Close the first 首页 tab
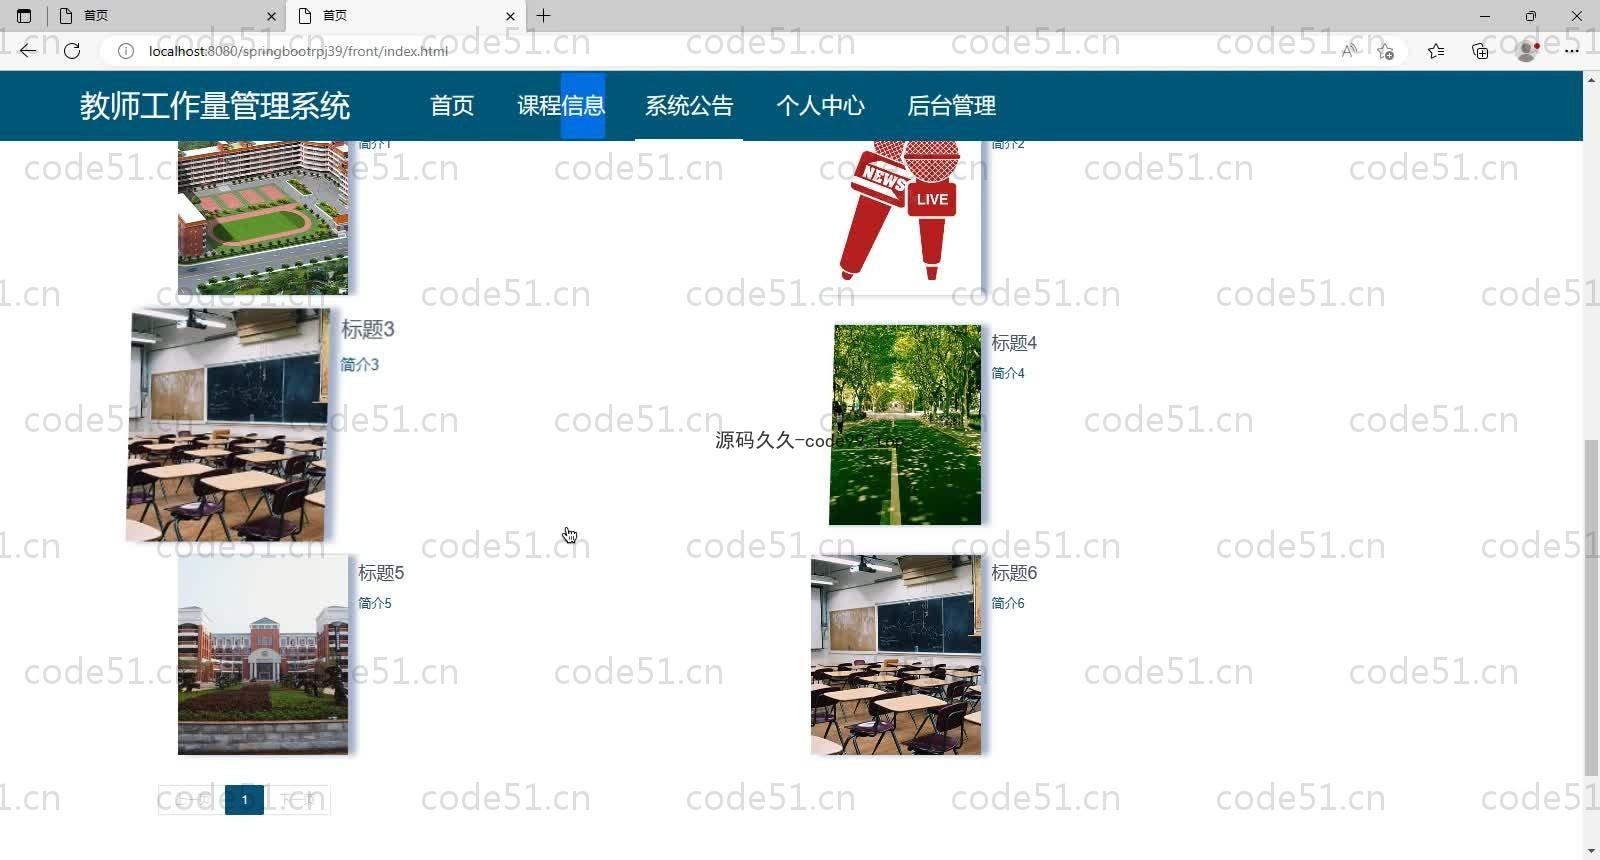 271,16
